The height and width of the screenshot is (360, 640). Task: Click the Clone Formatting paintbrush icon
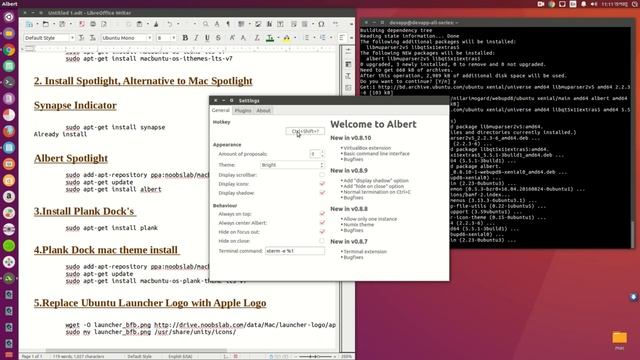point(156,24)
